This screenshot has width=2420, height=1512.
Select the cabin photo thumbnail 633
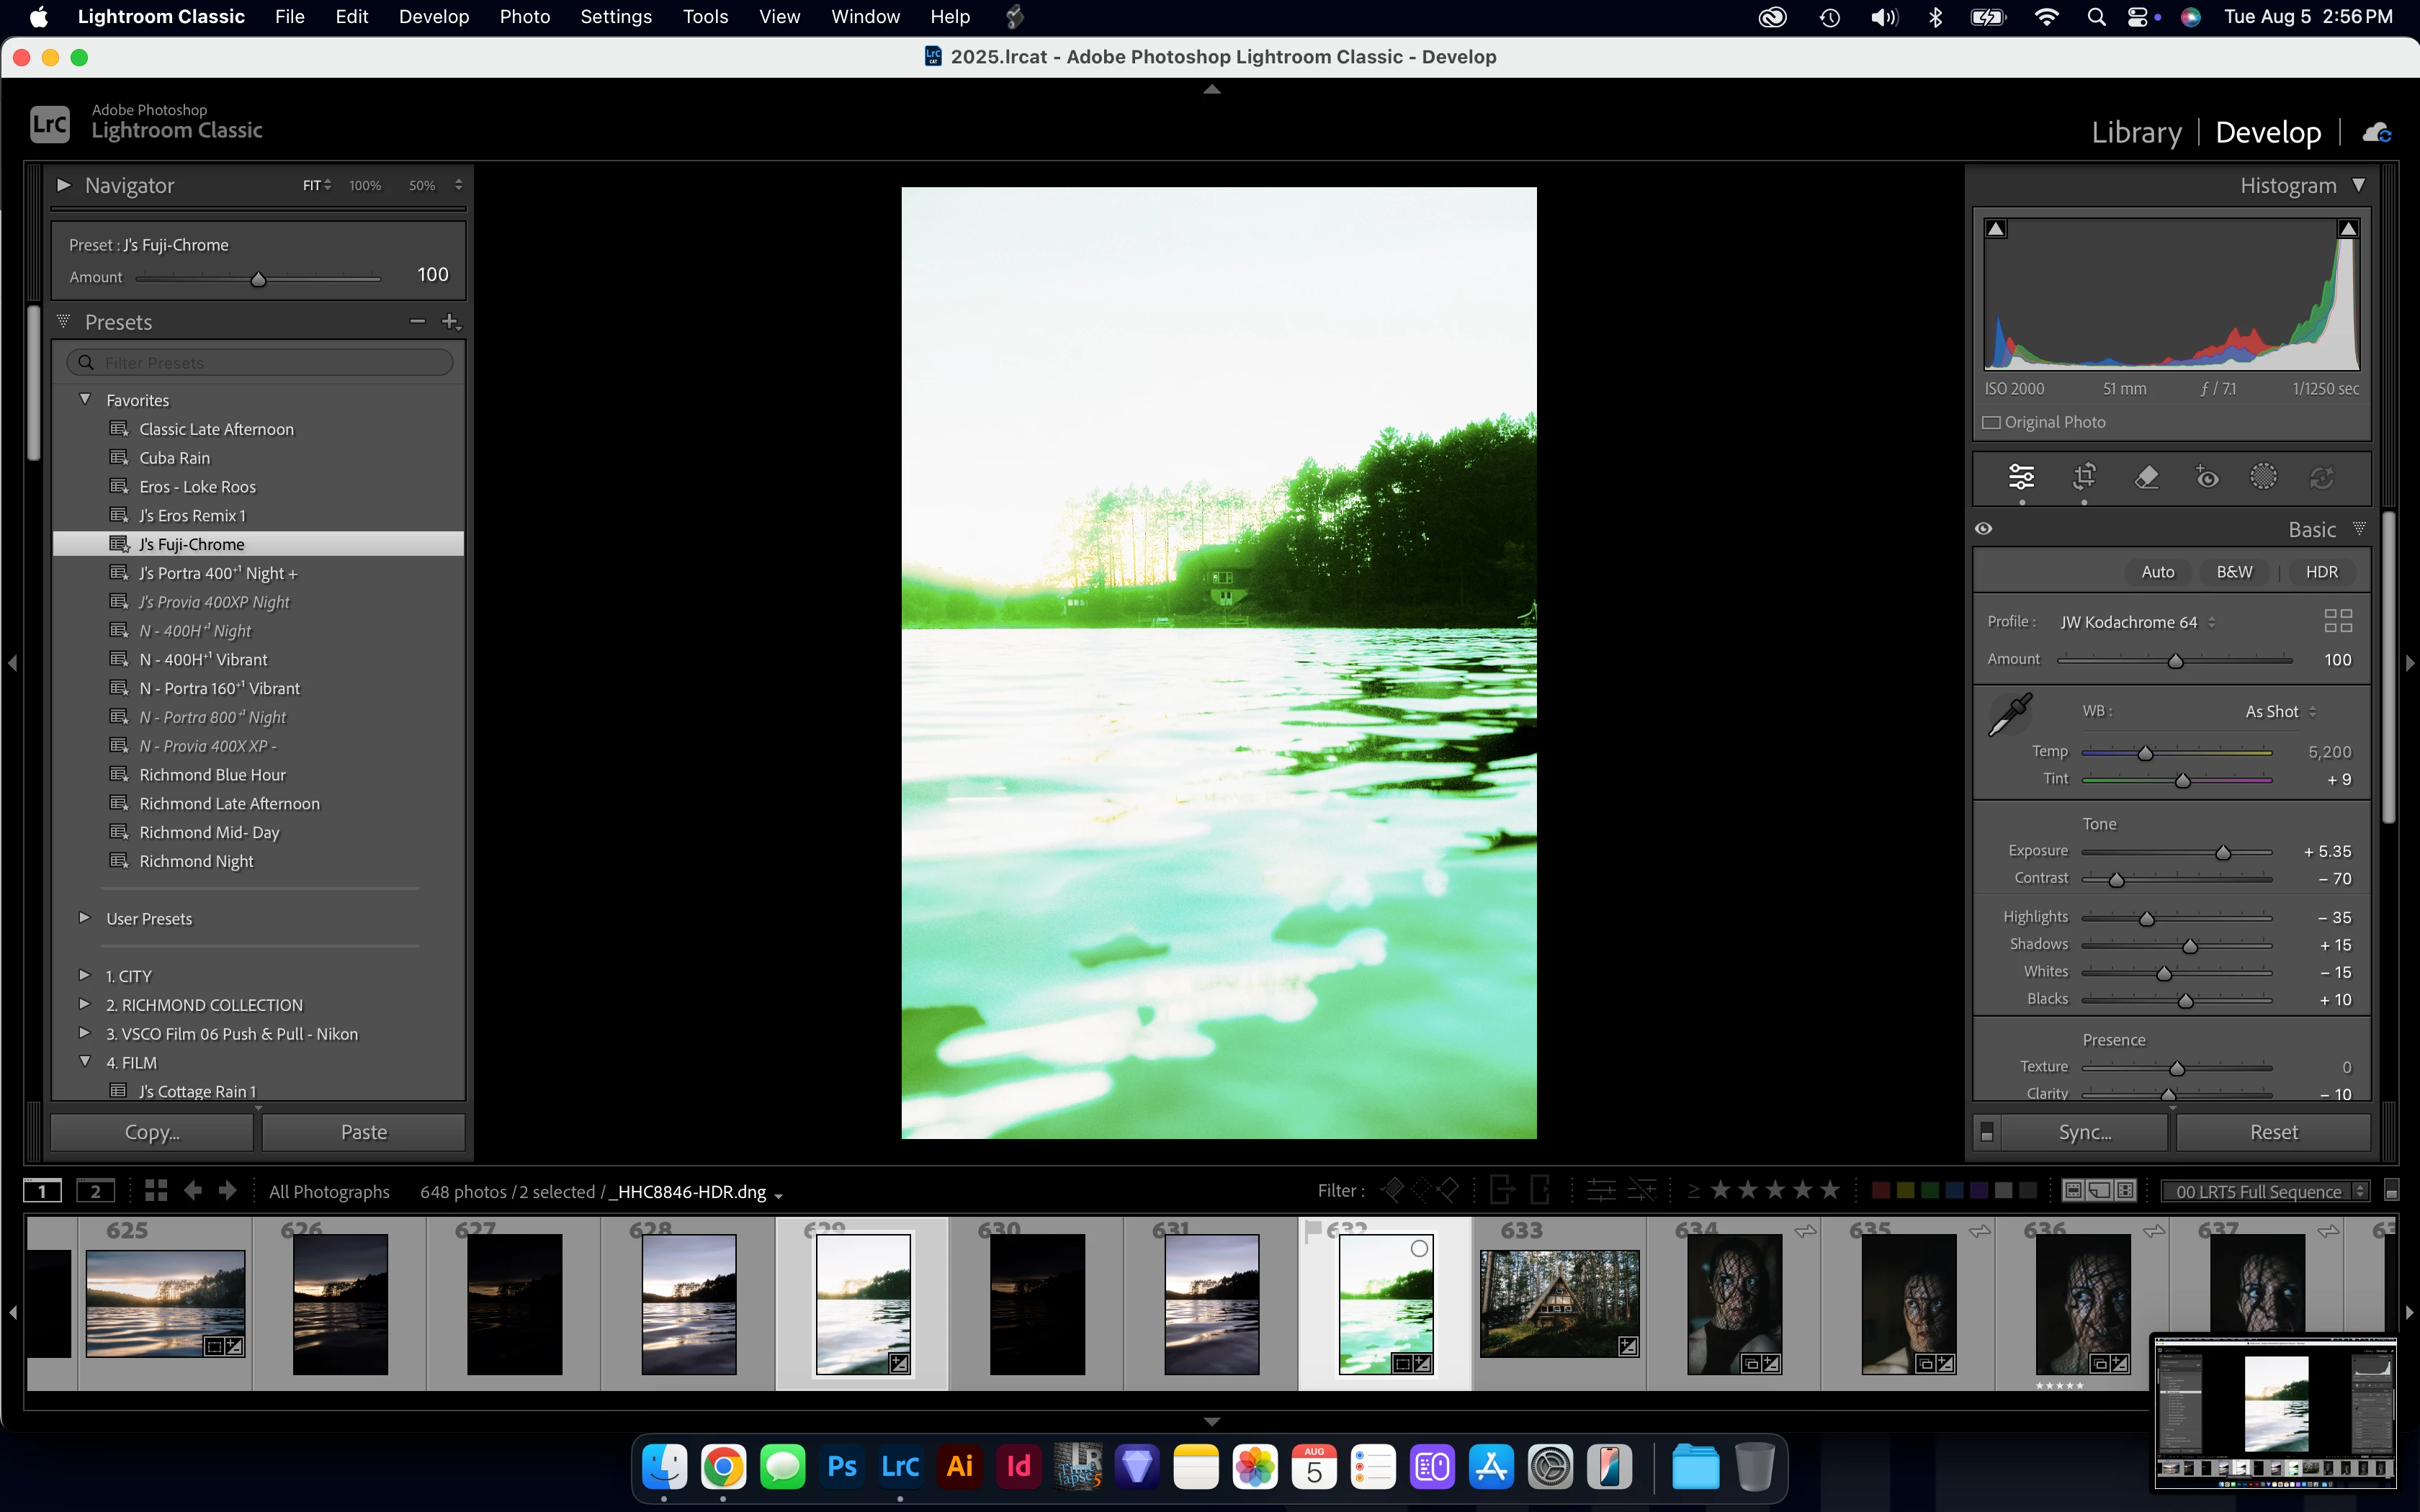coord(1558,1303)
